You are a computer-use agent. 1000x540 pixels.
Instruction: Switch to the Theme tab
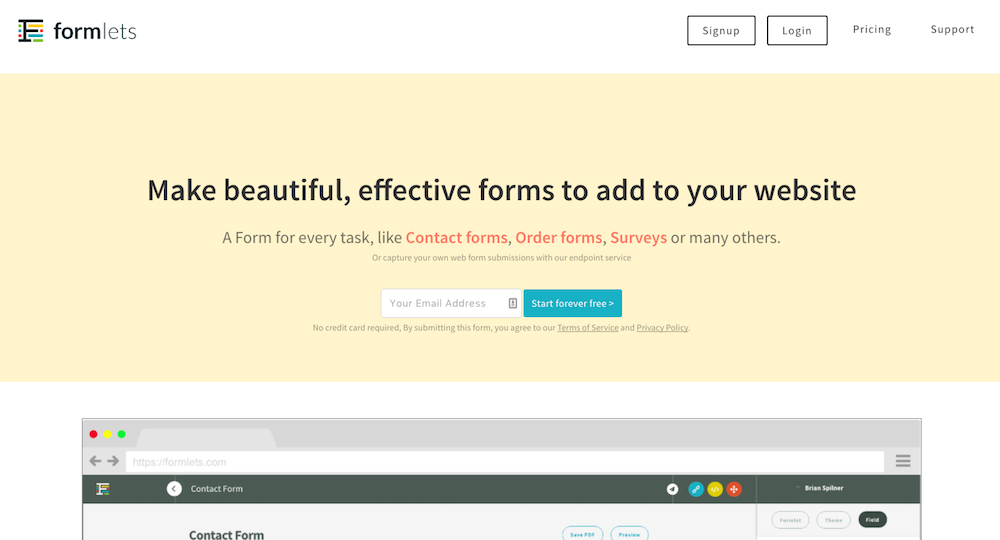(x=833, y=520)
